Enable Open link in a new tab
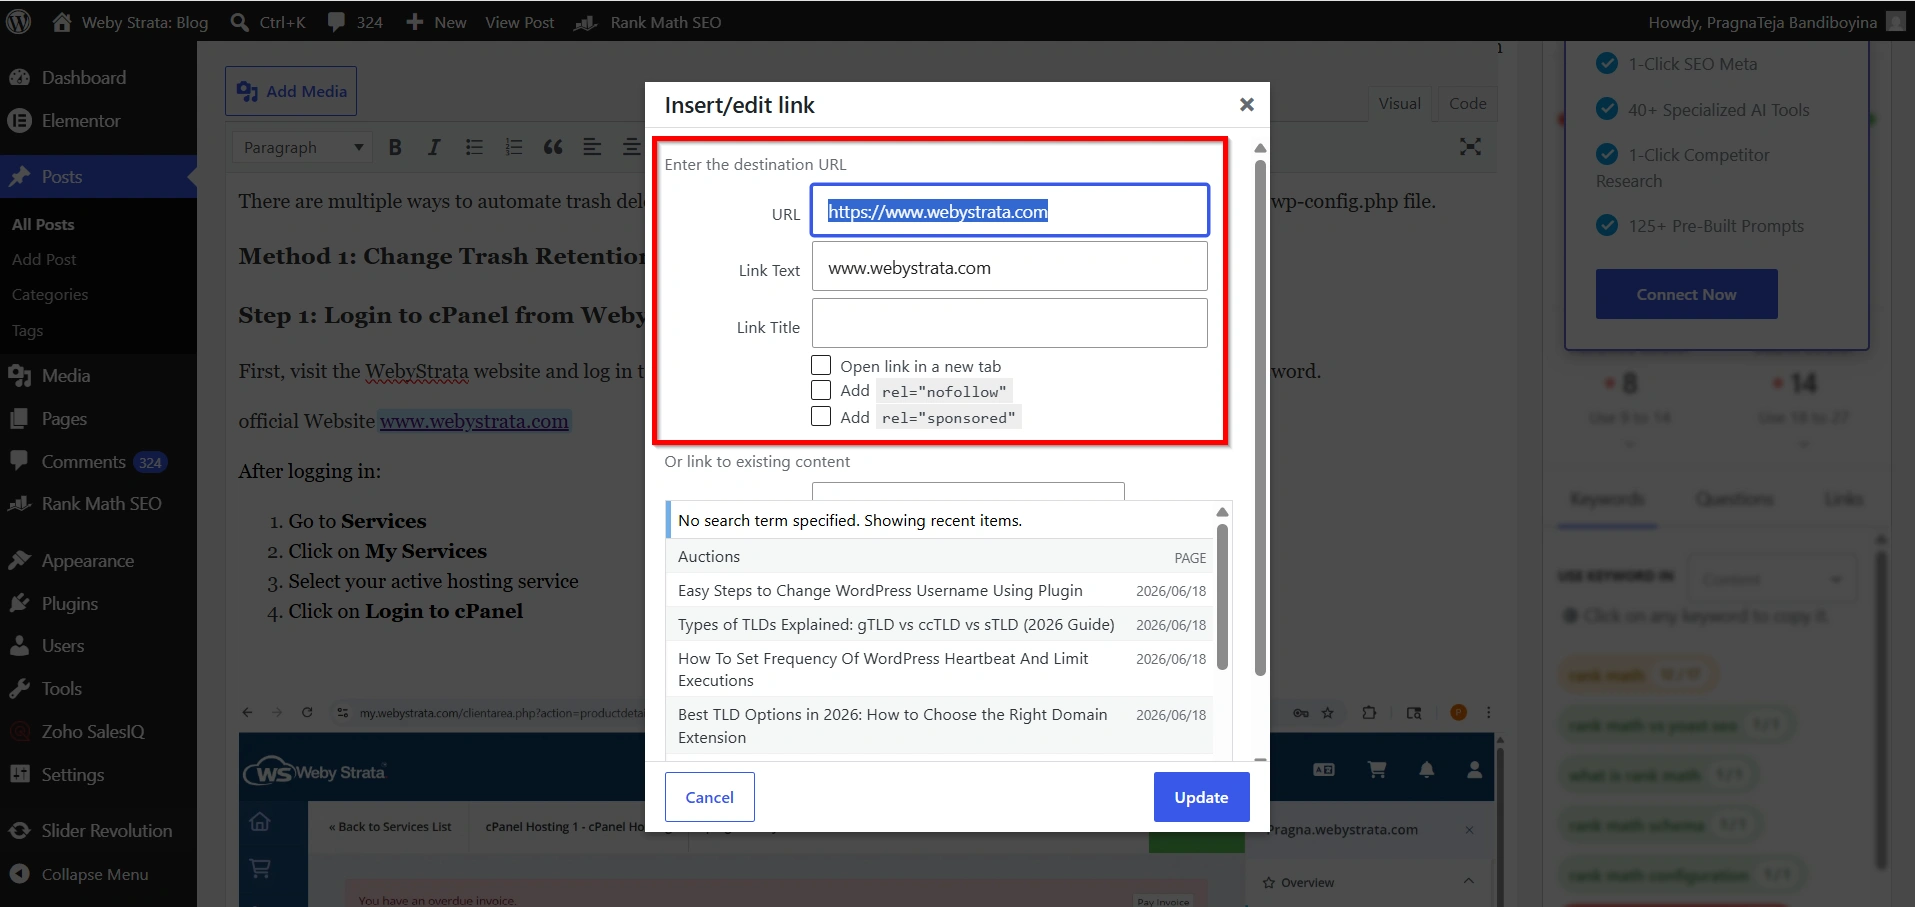 (821, 365)
